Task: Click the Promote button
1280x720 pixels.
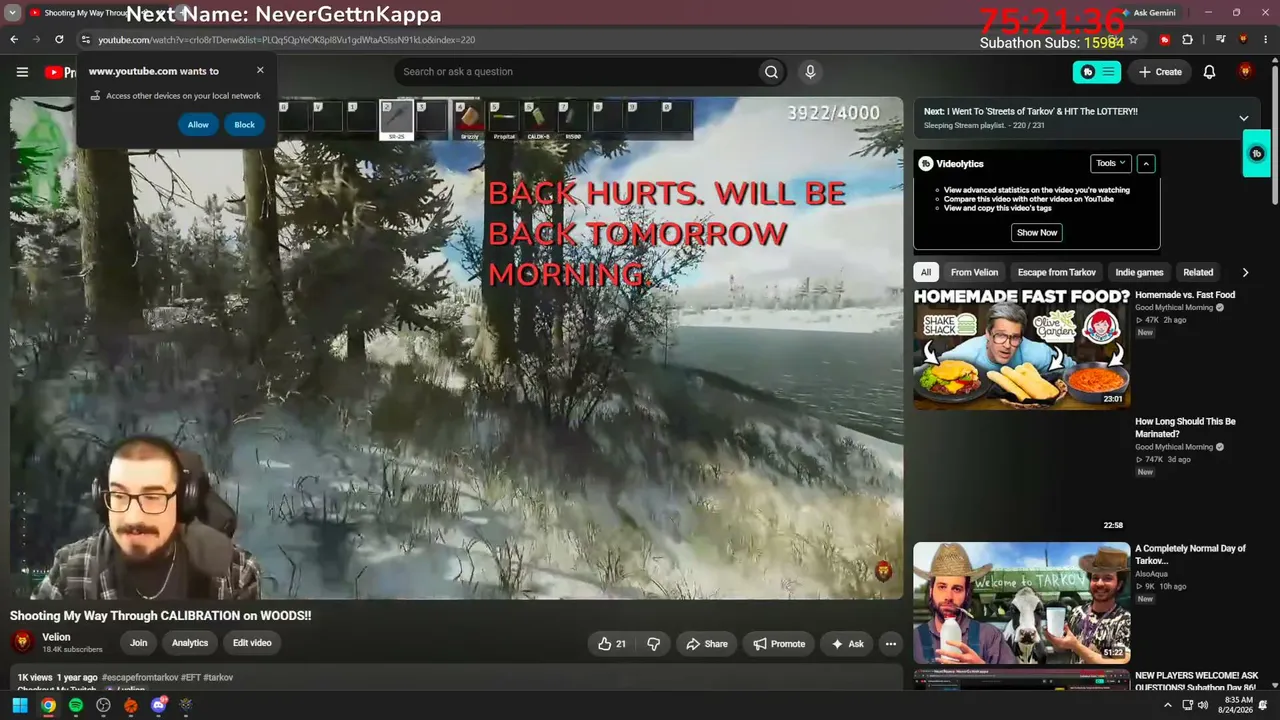Action: click(779, 644)
